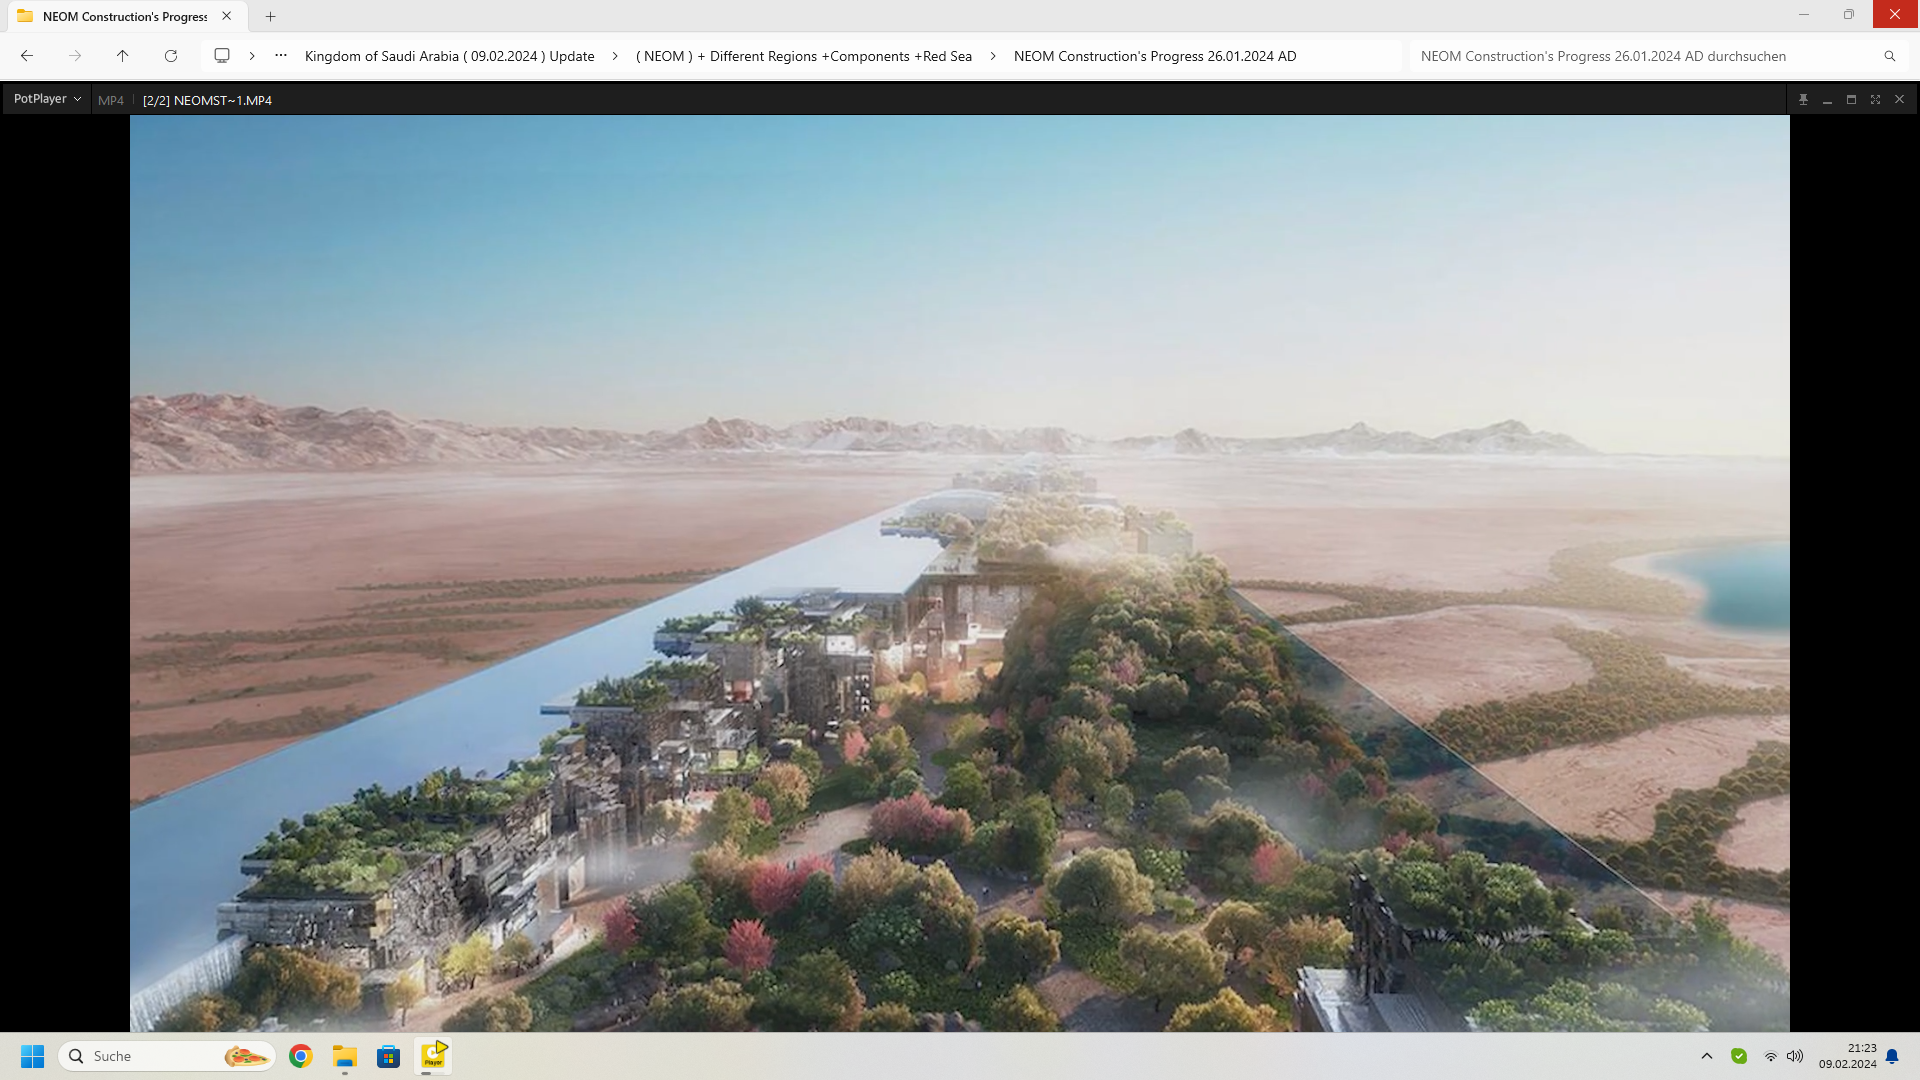The image size is (1920, 1080).
Task: Go back in File Explorer
Action: tap(27, 56)
